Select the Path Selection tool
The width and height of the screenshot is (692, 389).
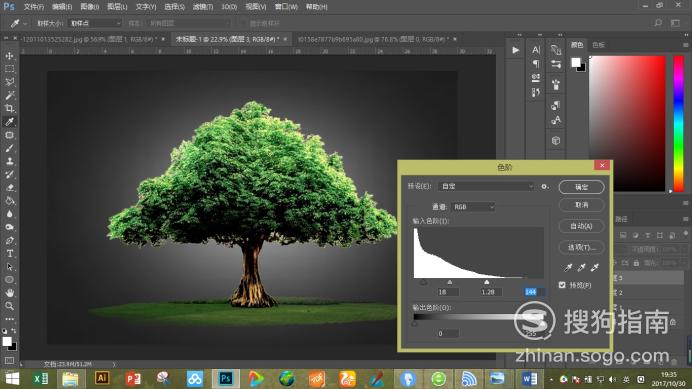(x=9, y=267)
